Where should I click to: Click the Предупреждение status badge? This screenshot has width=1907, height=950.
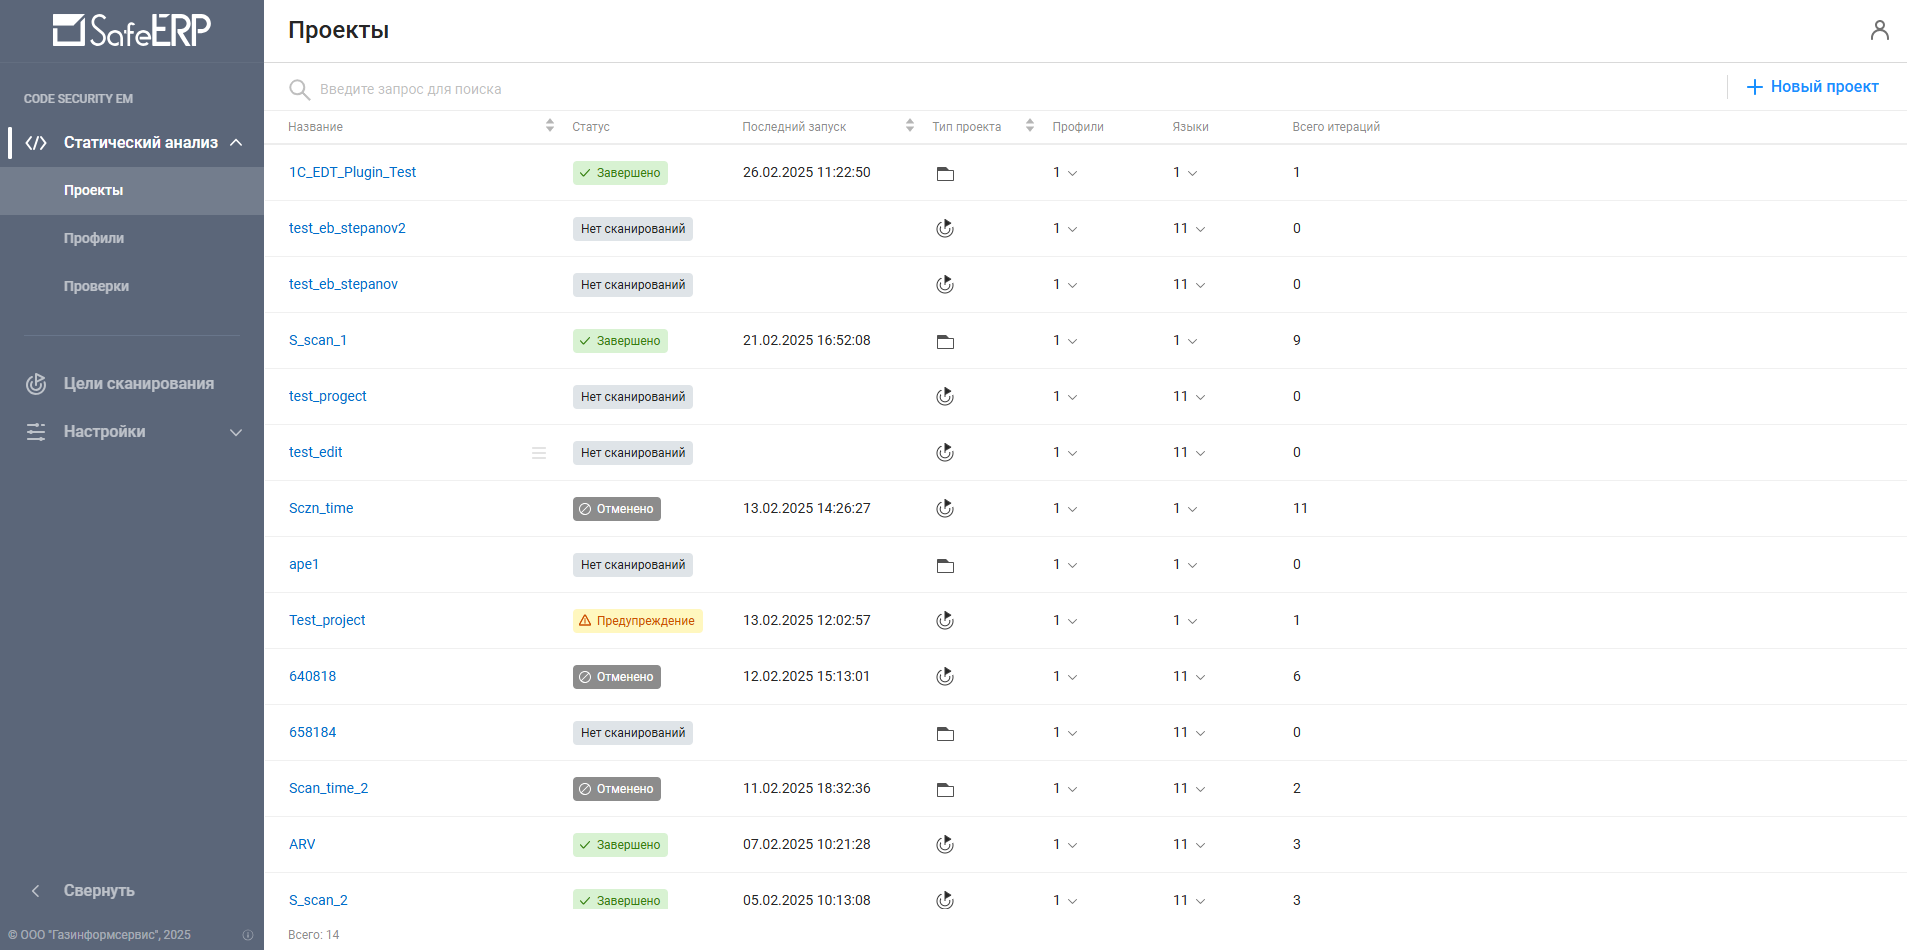(x=638, y=621)
